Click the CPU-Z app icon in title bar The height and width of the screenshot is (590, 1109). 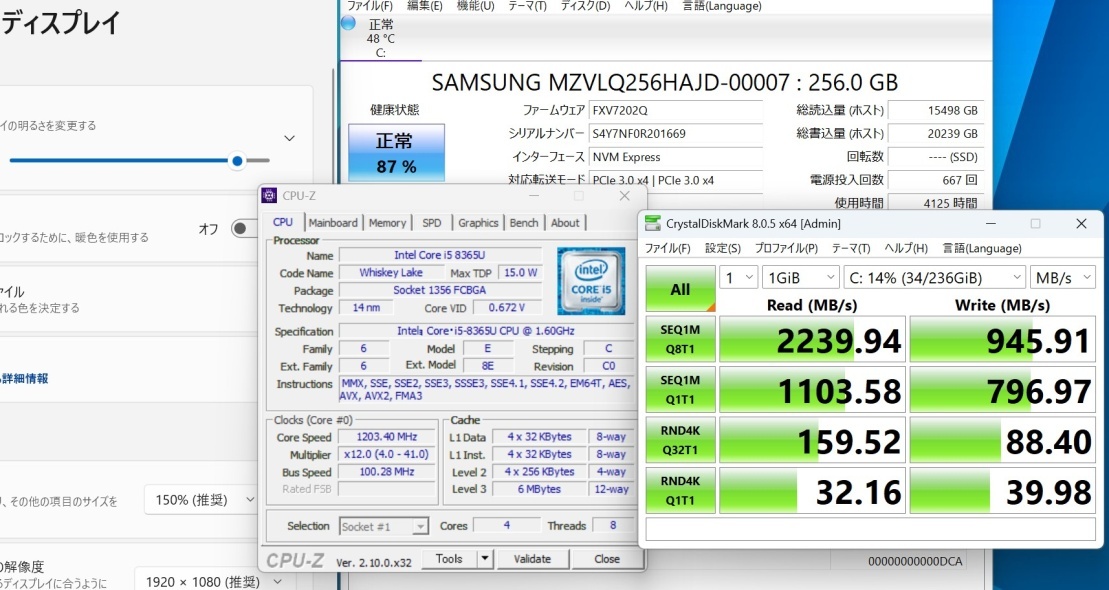(x=269, y=196)
